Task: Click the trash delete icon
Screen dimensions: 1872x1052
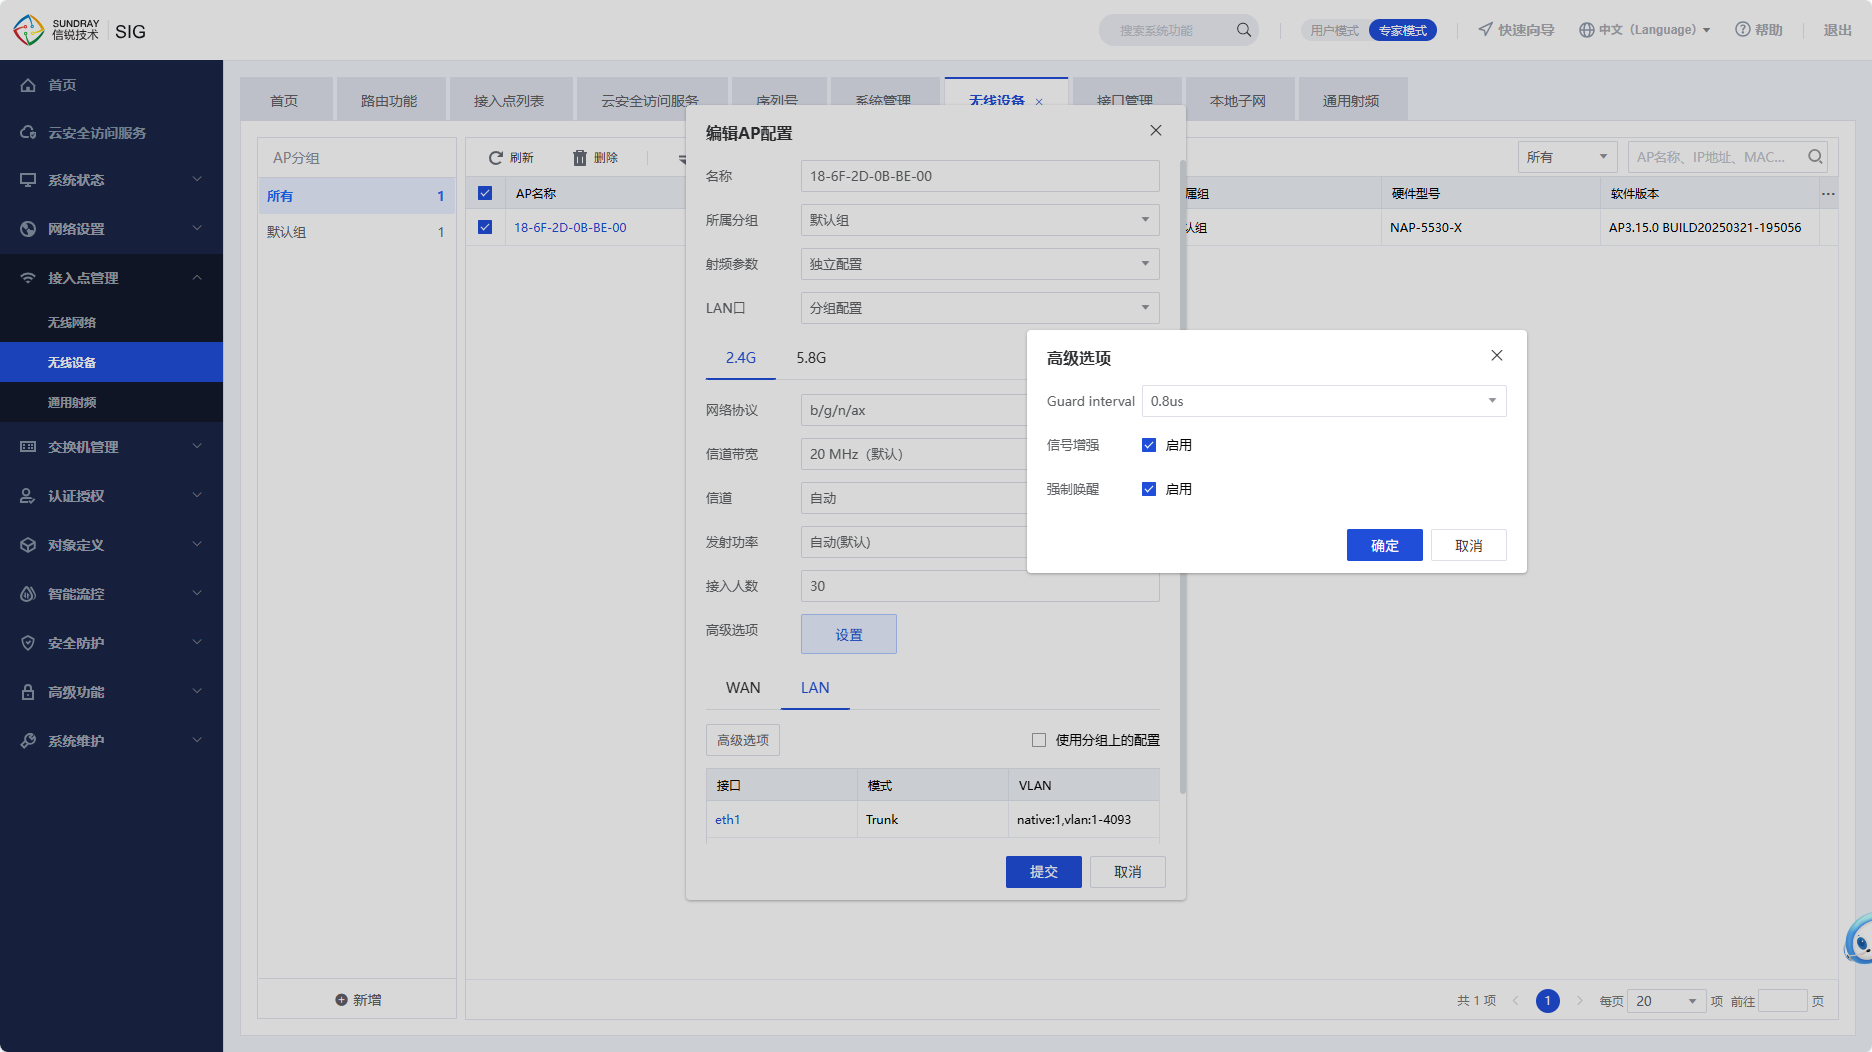Action: pos(580,158)
